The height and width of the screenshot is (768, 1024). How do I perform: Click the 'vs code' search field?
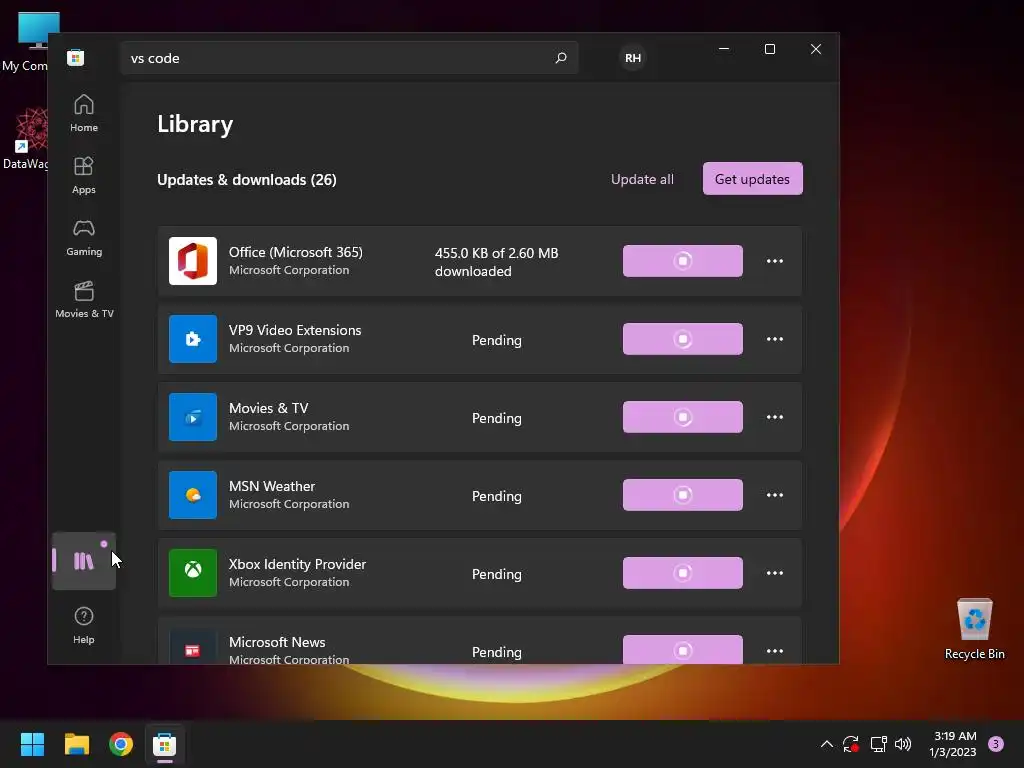click(x=349, y=58)
